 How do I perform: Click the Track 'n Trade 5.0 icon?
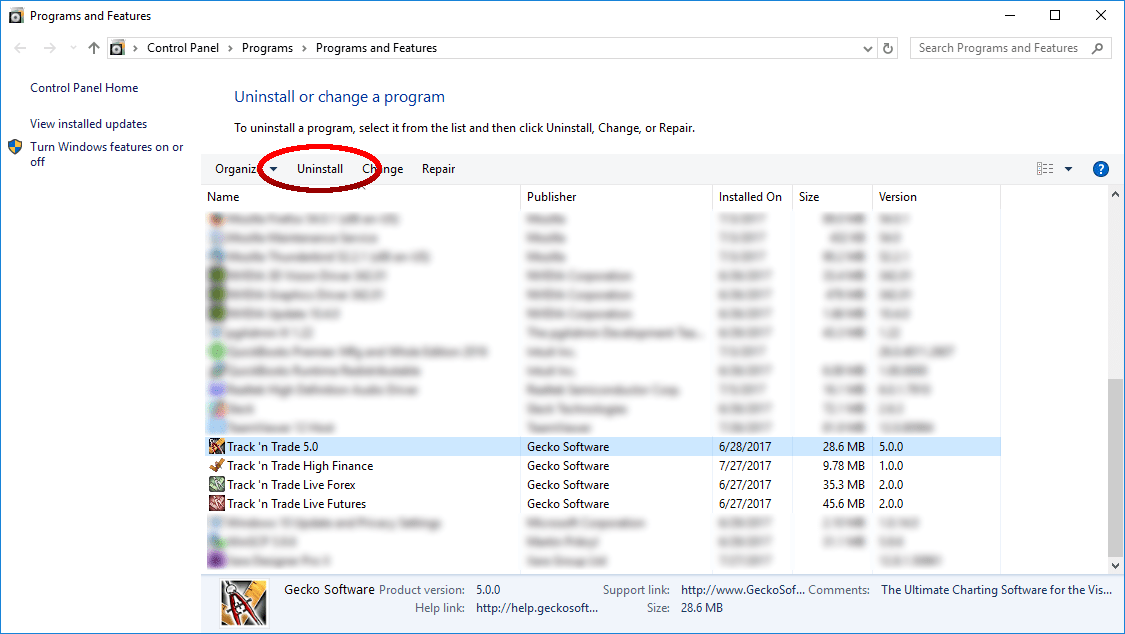(x=217, y=446)
